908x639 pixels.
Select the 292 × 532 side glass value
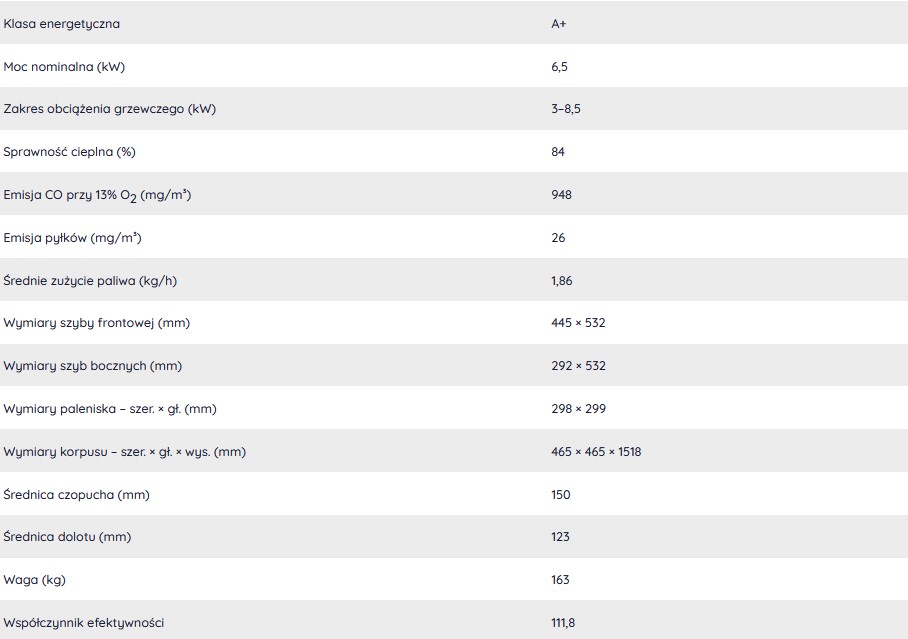pos(579,366)
